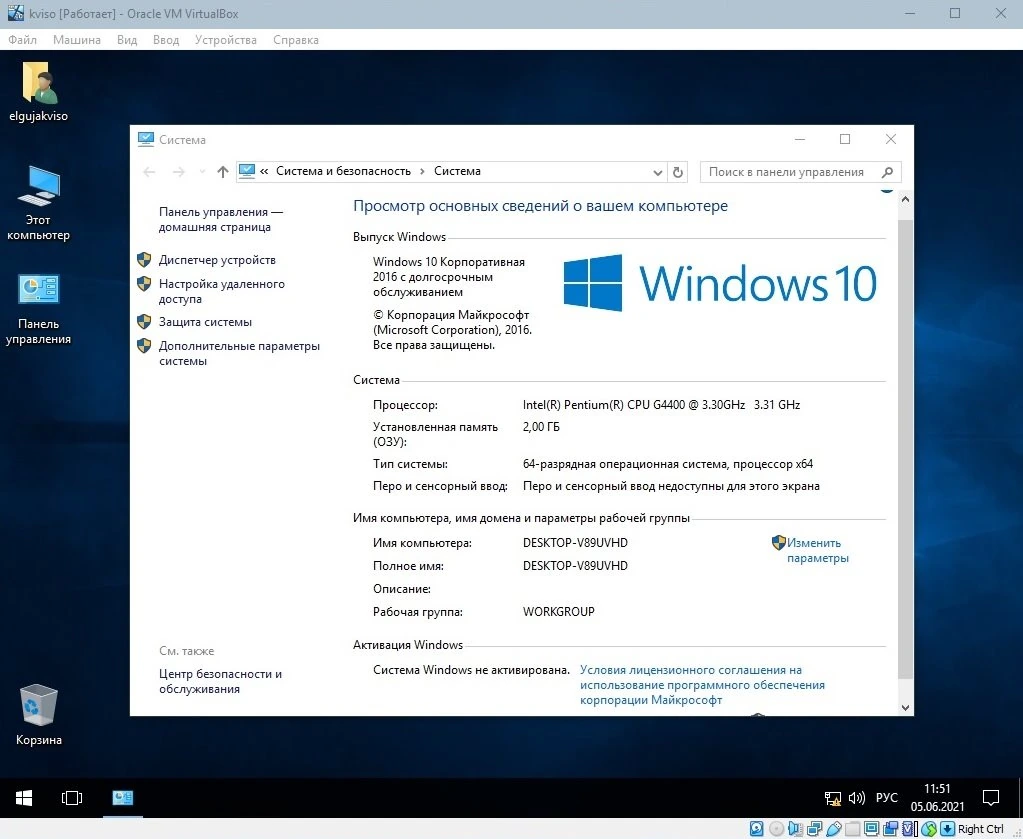
Task: Click the VirtualBox recording status icon
Action: point(891,829)
